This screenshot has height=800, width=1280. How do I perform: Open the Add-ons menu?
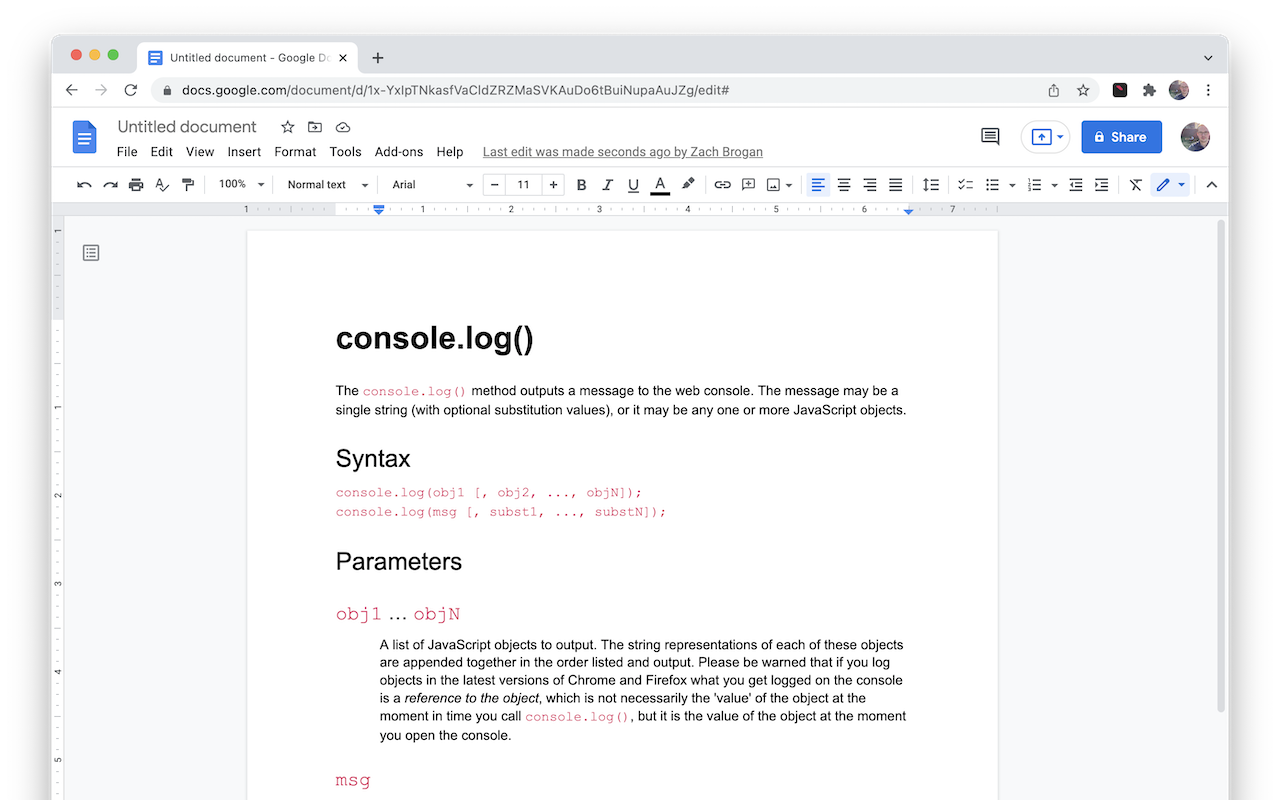click(399, 152)
